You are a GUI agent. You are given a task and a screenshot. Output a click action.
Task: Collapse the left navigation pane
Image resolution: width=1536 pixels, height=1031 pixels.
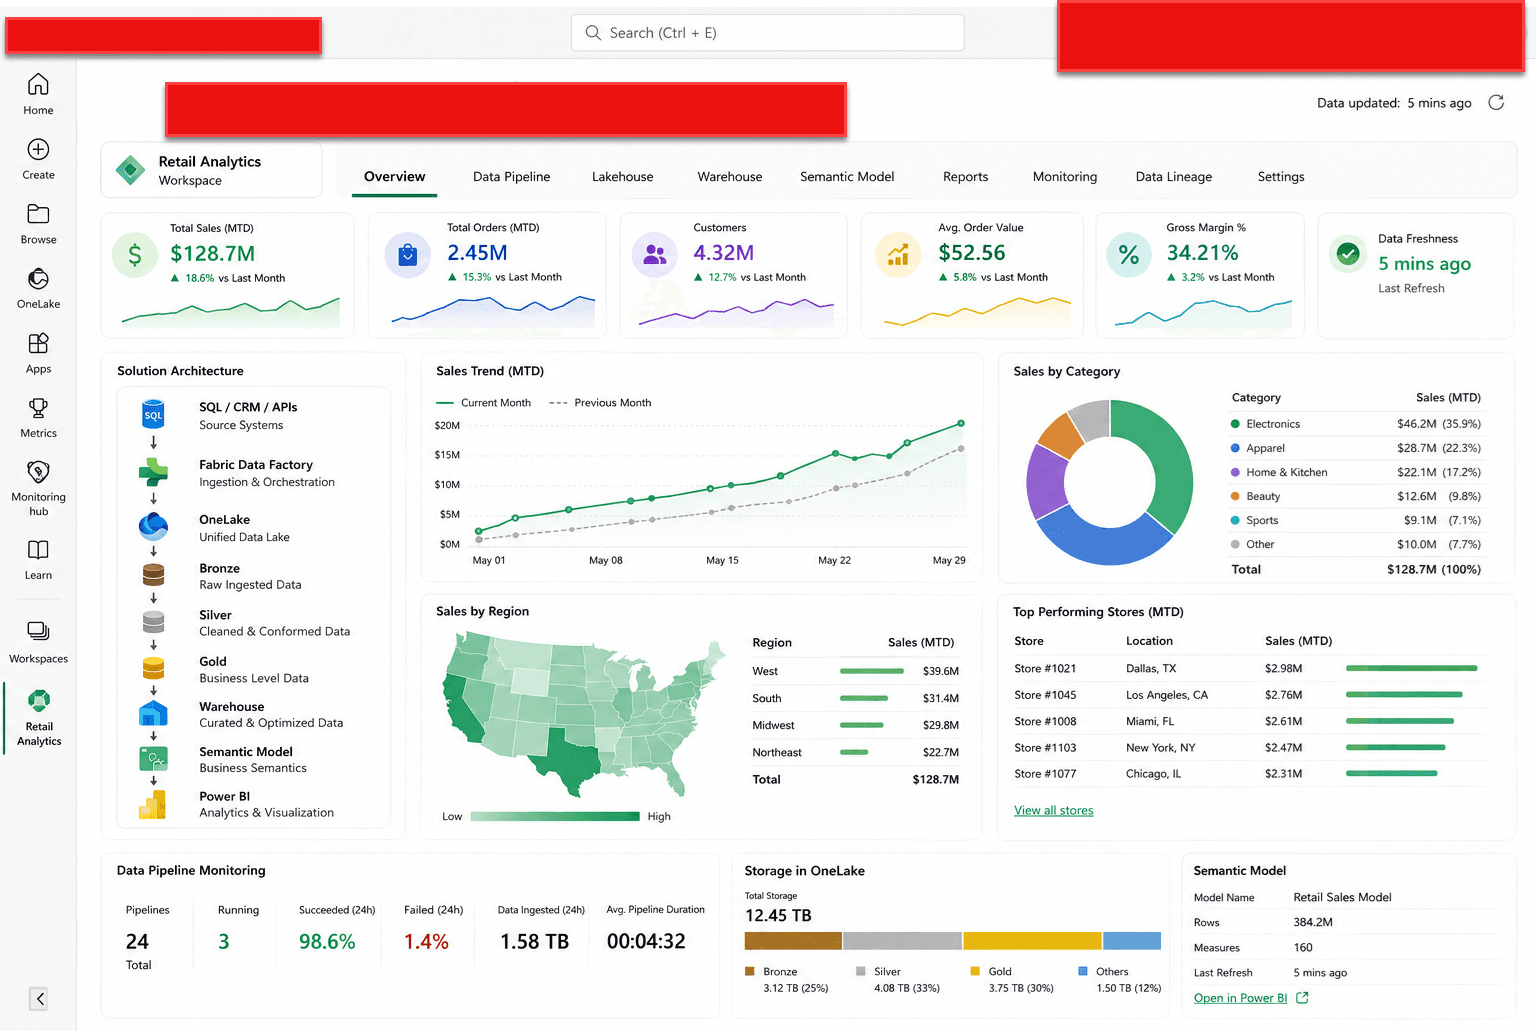(38, 998)
